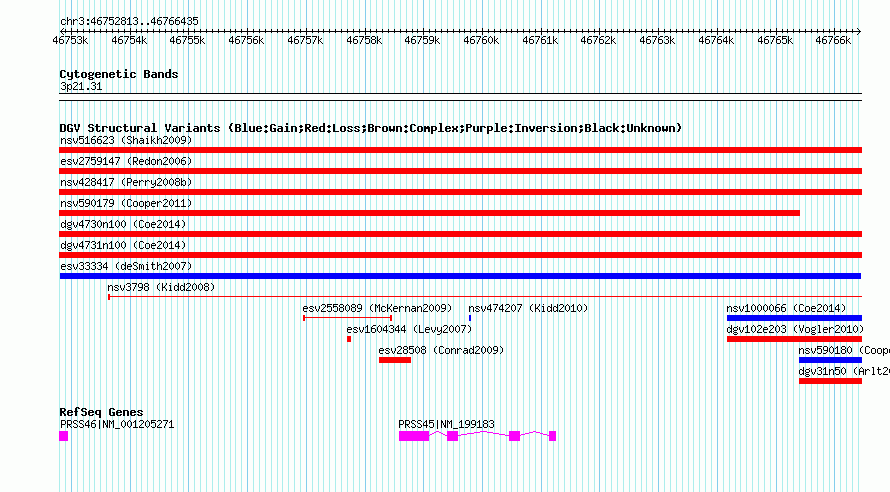The image size is (890, 492).
Task: Click the red bracket line under esv2558089
Action: coord(347,318)
